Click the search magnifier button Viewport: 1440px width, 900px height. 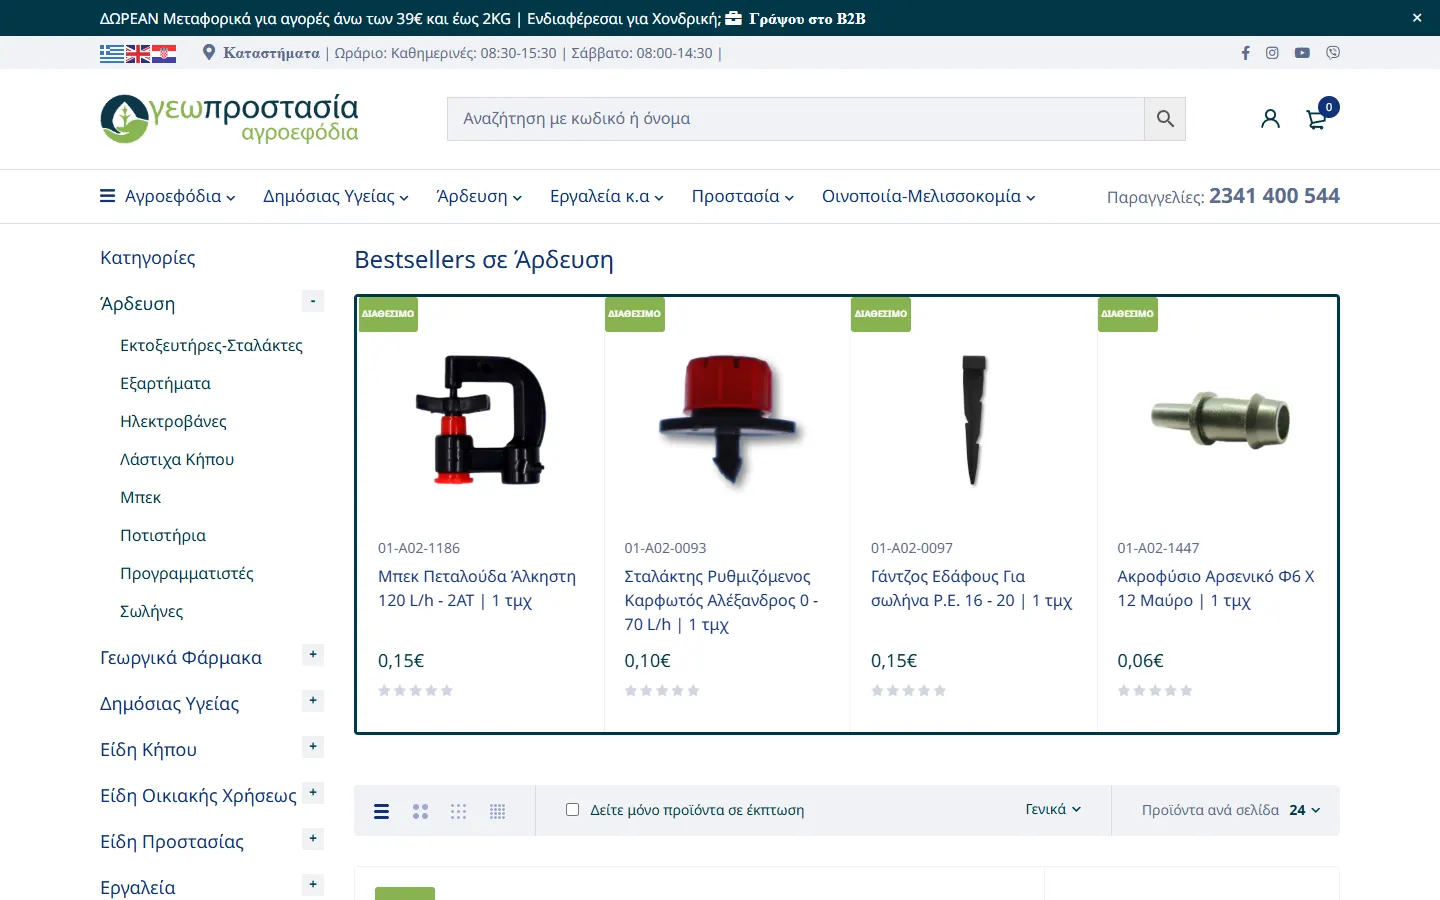tap(1165, 119)
